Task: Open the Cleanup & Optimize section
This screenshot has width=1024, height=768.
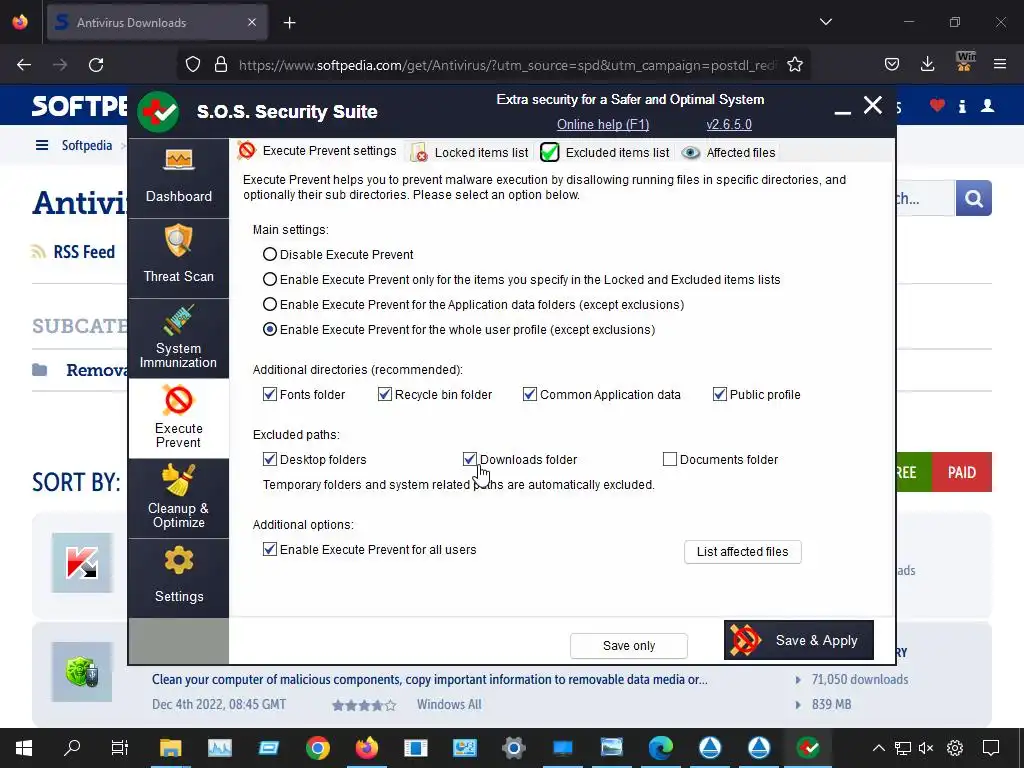Action: [x=178, y=498]
